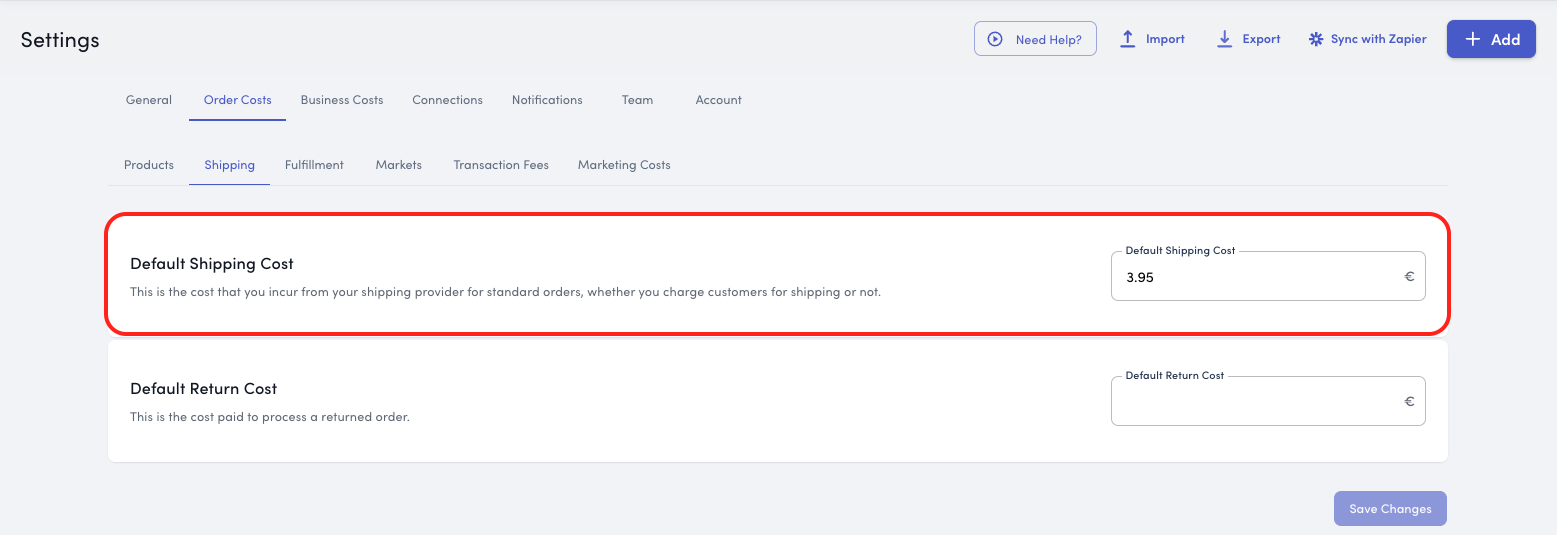Image resolution: width=1557 pixels, height=535 pixels.
Task: Go to the Marketing Costs sub-tab
Action: pyautogui.click(x=624, y=165)
